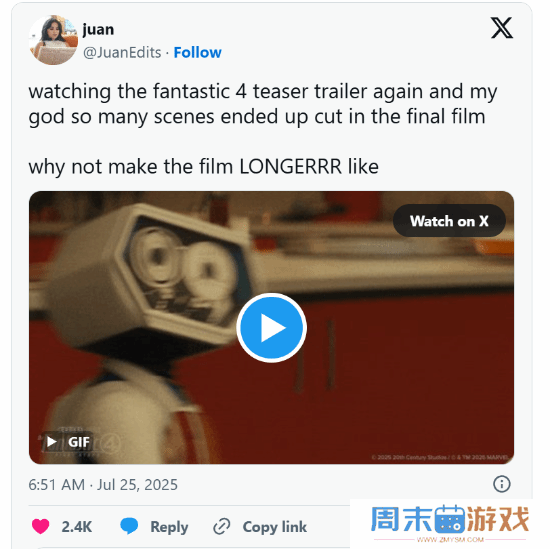Play the video with the blue play button

point(271,328)
